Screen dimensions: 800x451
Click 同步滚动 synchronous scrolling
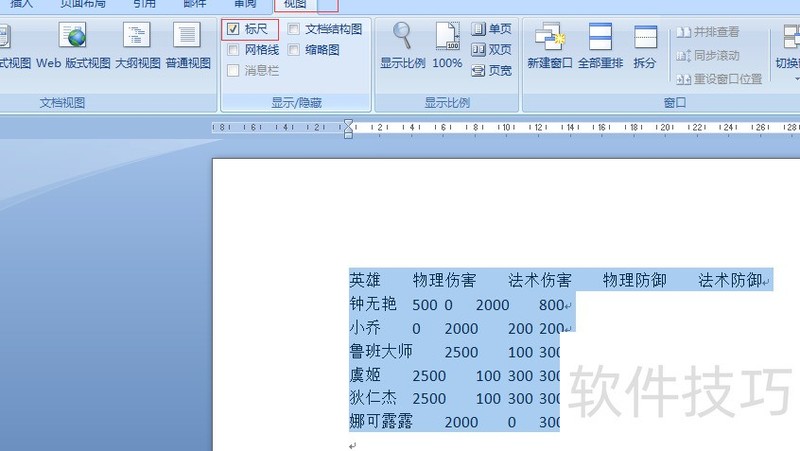pos(707,55)
